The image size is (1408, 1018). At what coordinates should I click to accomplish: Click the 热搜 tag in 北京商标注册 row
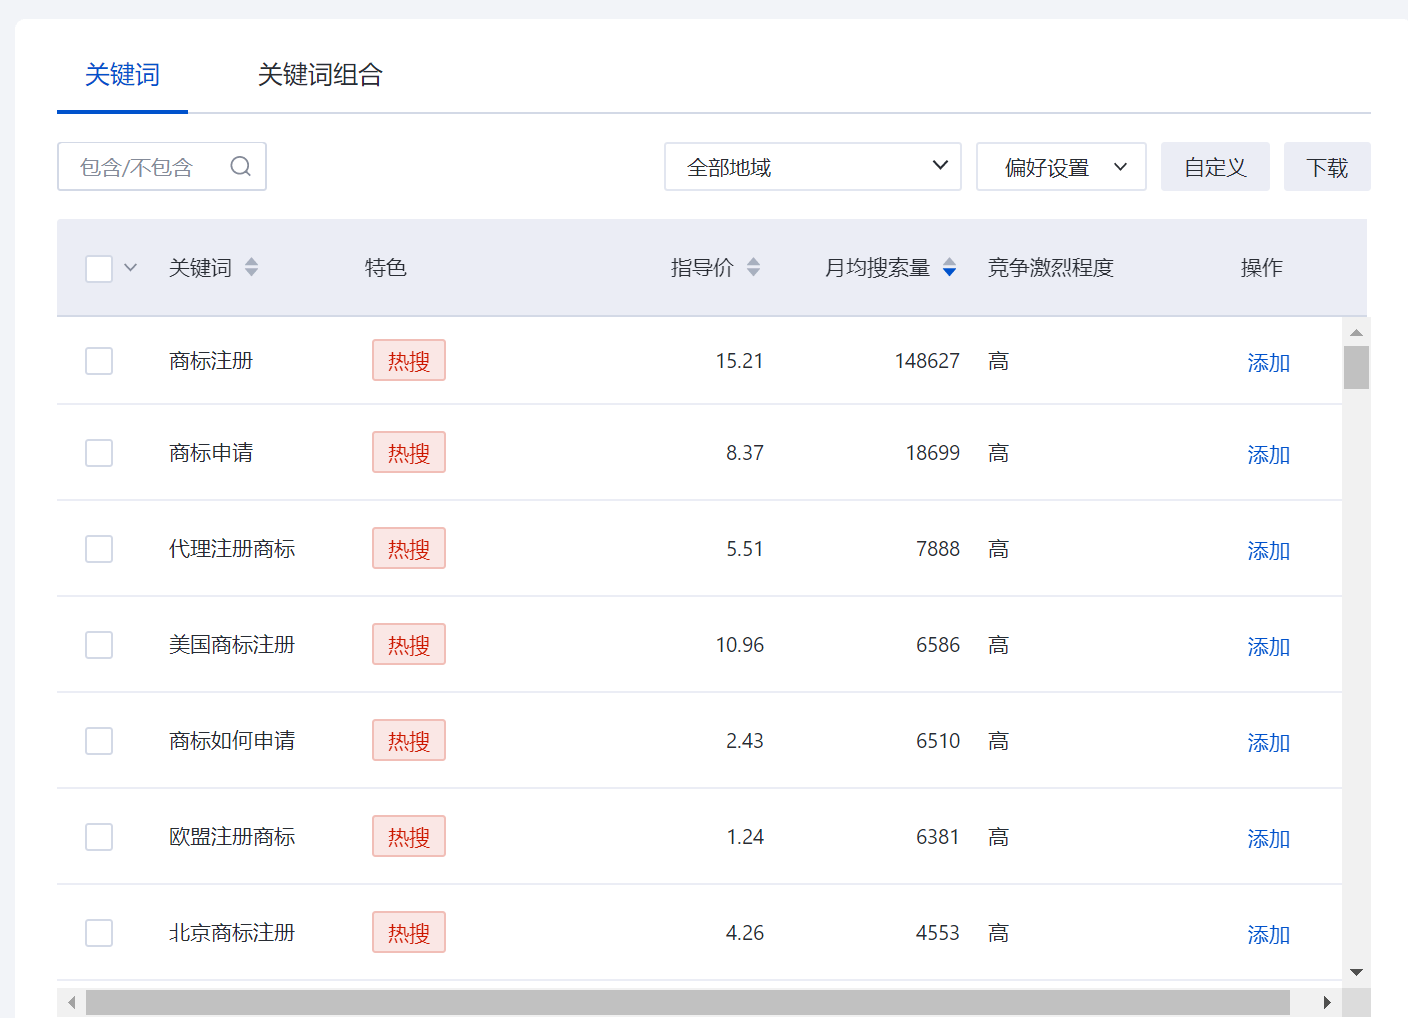[409, 932]
